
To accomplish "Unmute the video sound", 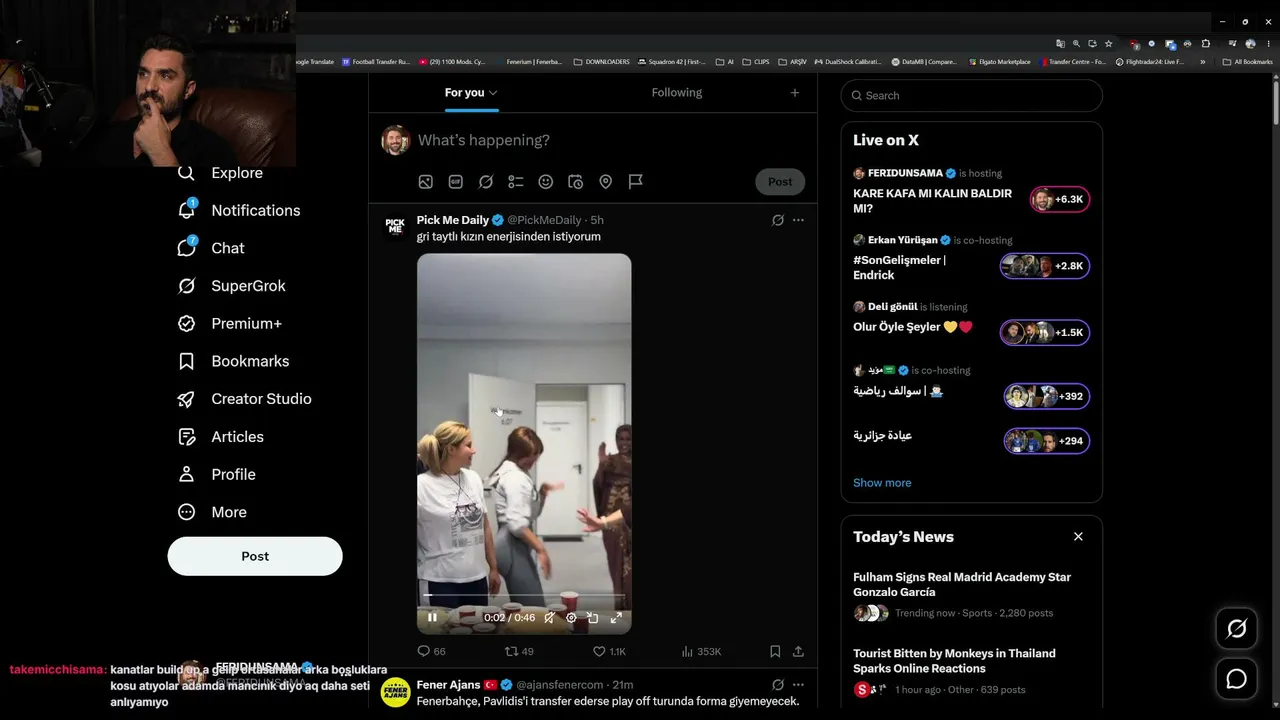I will (549, 618).
